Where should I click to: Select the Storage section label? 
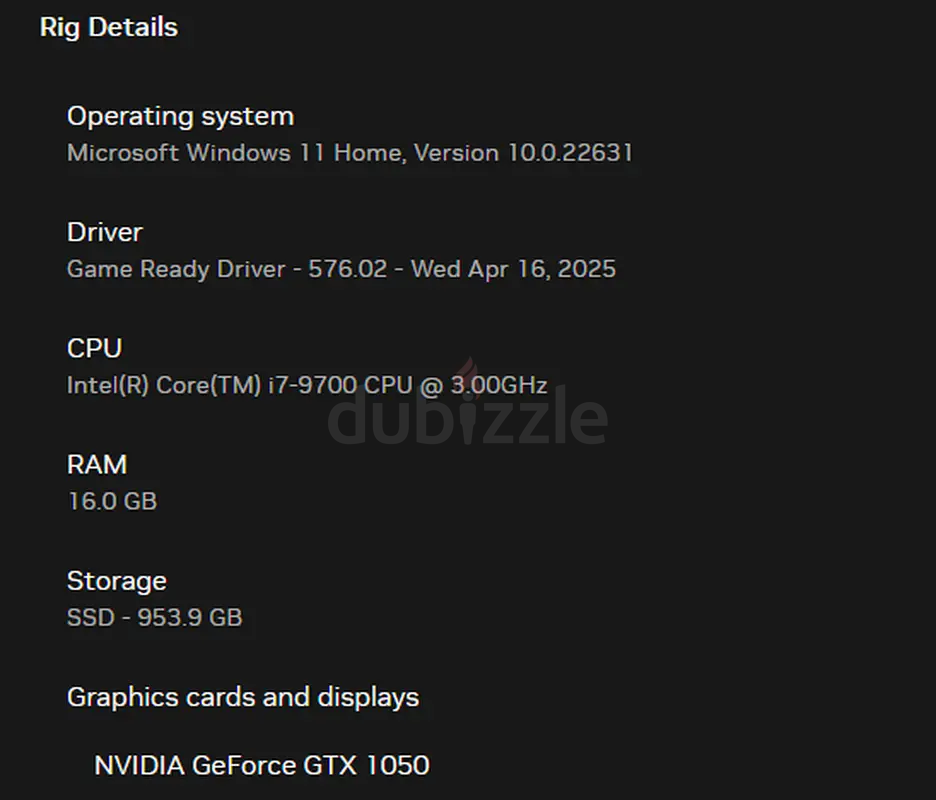[116, 581]
